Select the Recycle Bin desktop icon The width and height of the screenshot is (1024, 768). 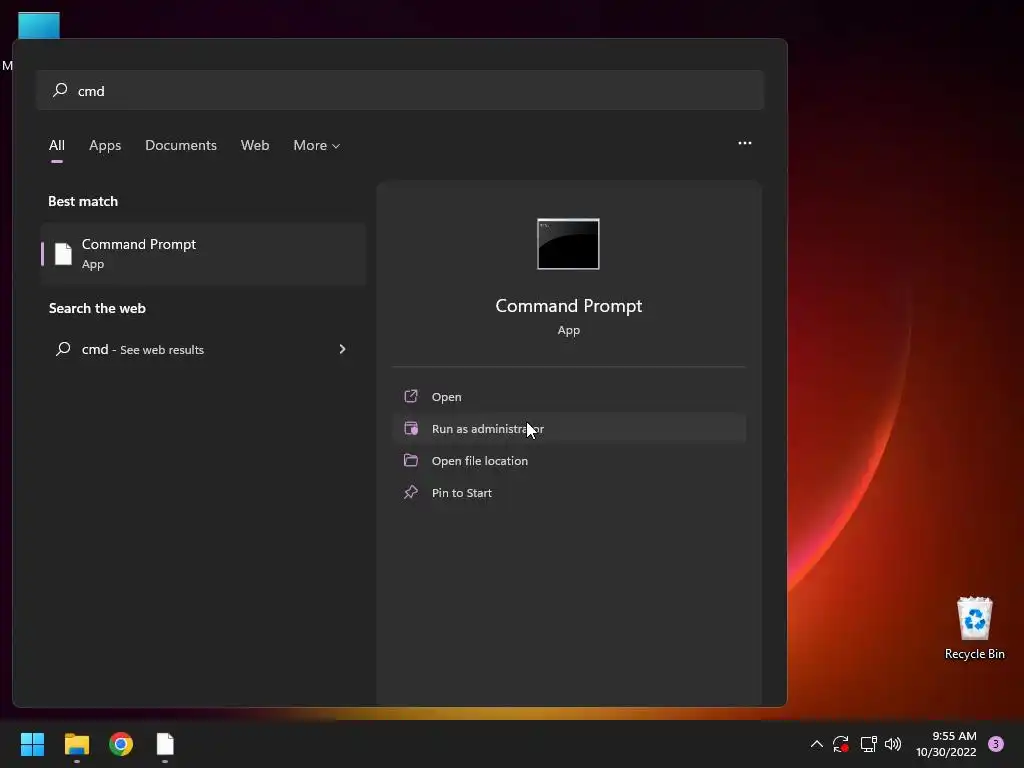pos(974,628)
